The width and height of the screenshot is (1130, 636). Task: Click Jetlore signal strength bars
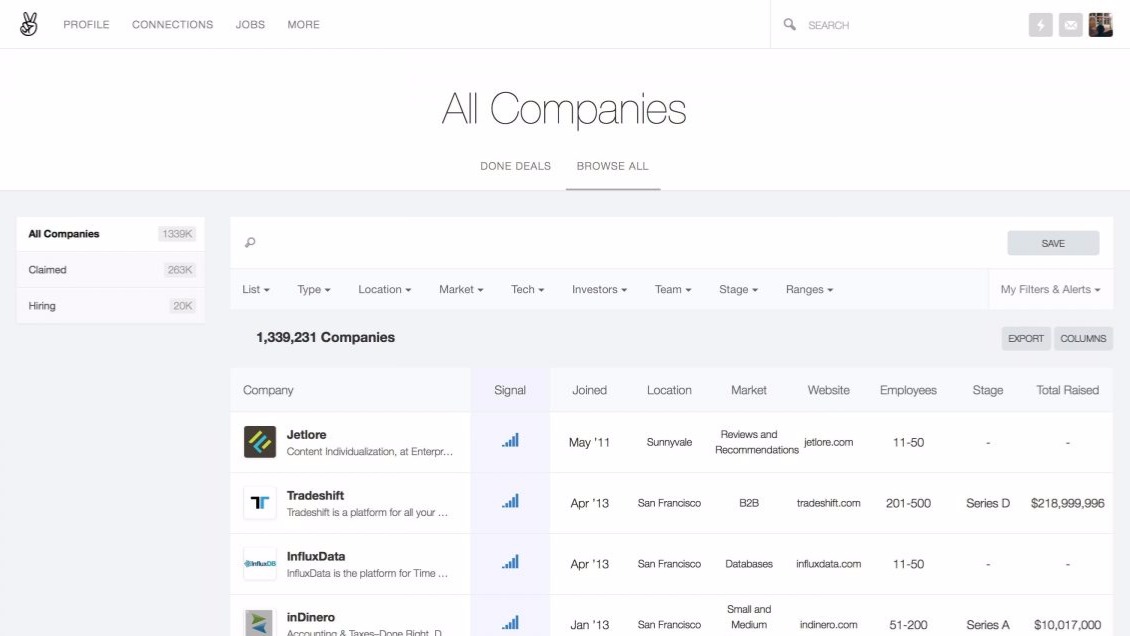(510, 440)
